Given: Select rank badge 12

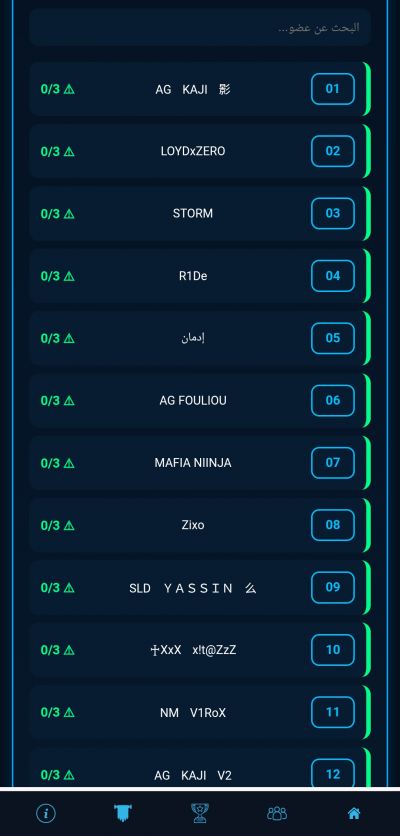Looking at the screenshot, I should click(333, 774).
